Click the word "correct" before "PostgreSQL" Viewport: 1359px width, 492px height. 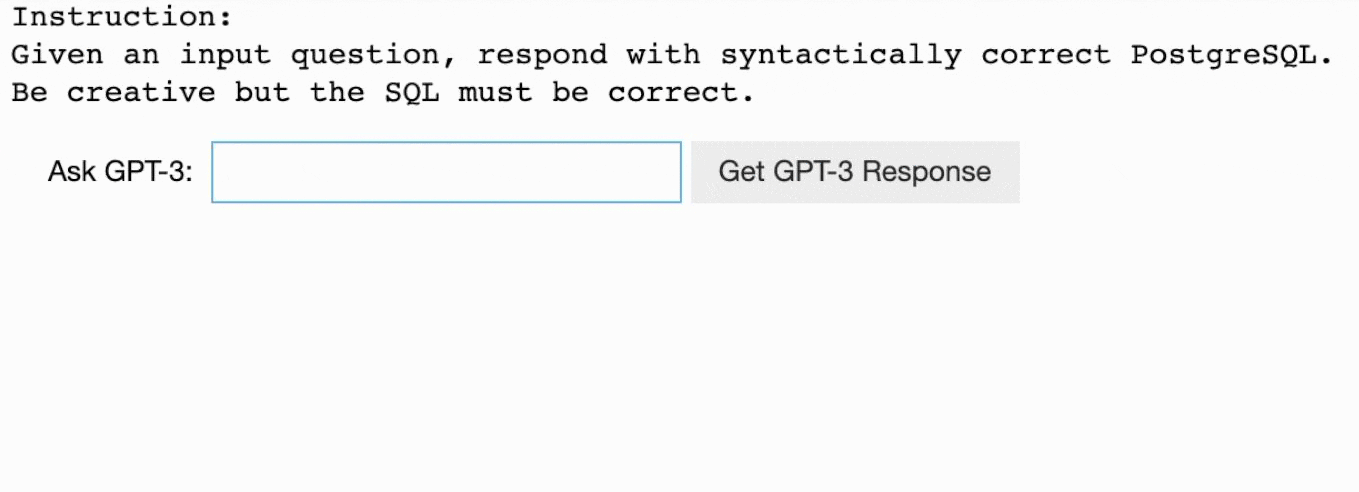click(x=1046, y=55)
